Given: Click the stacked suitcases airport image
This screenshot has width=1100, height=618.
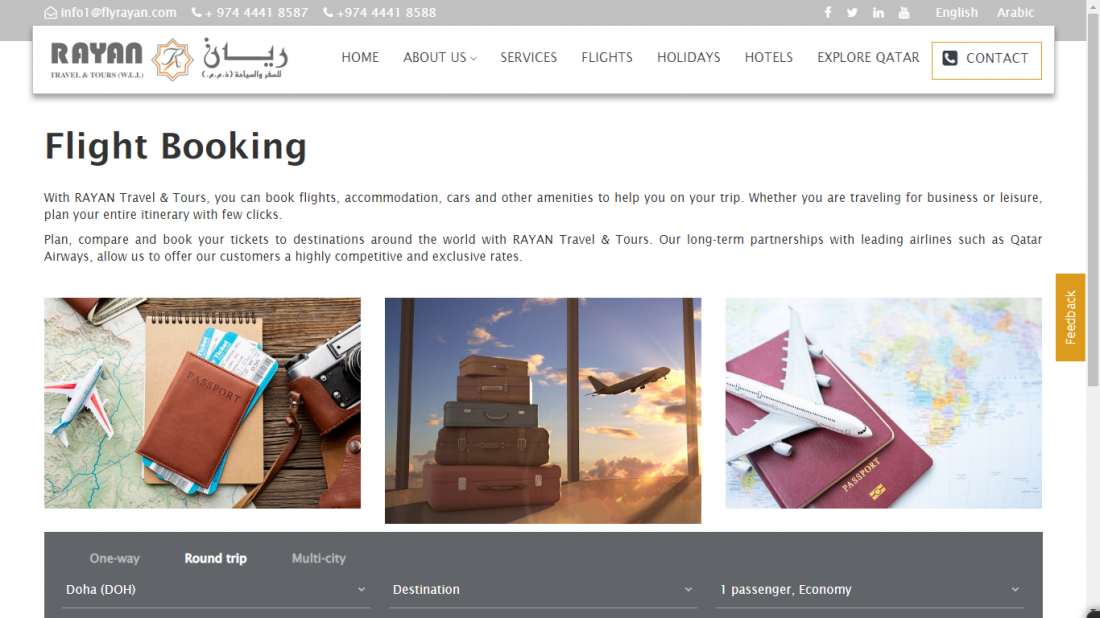Looking at the screenshot, I should point(542,410).
